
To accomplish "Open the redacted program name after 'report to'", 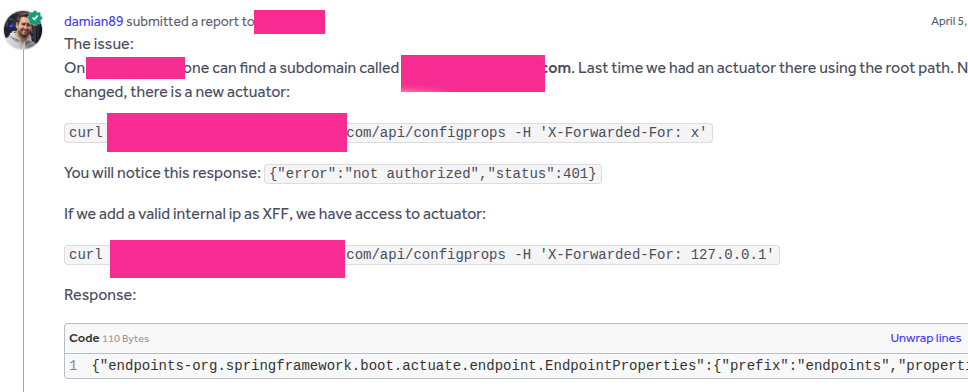I will coord(290,22).
